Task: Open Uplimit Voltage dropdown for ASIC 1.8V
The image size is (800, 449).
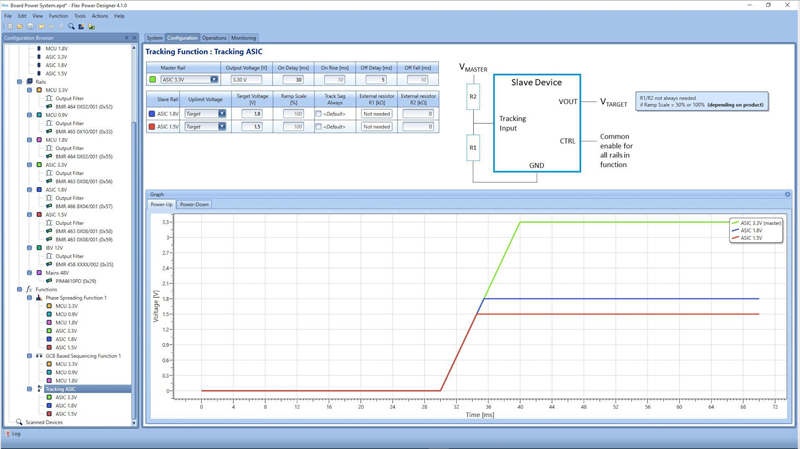Action: pos(221,114)
